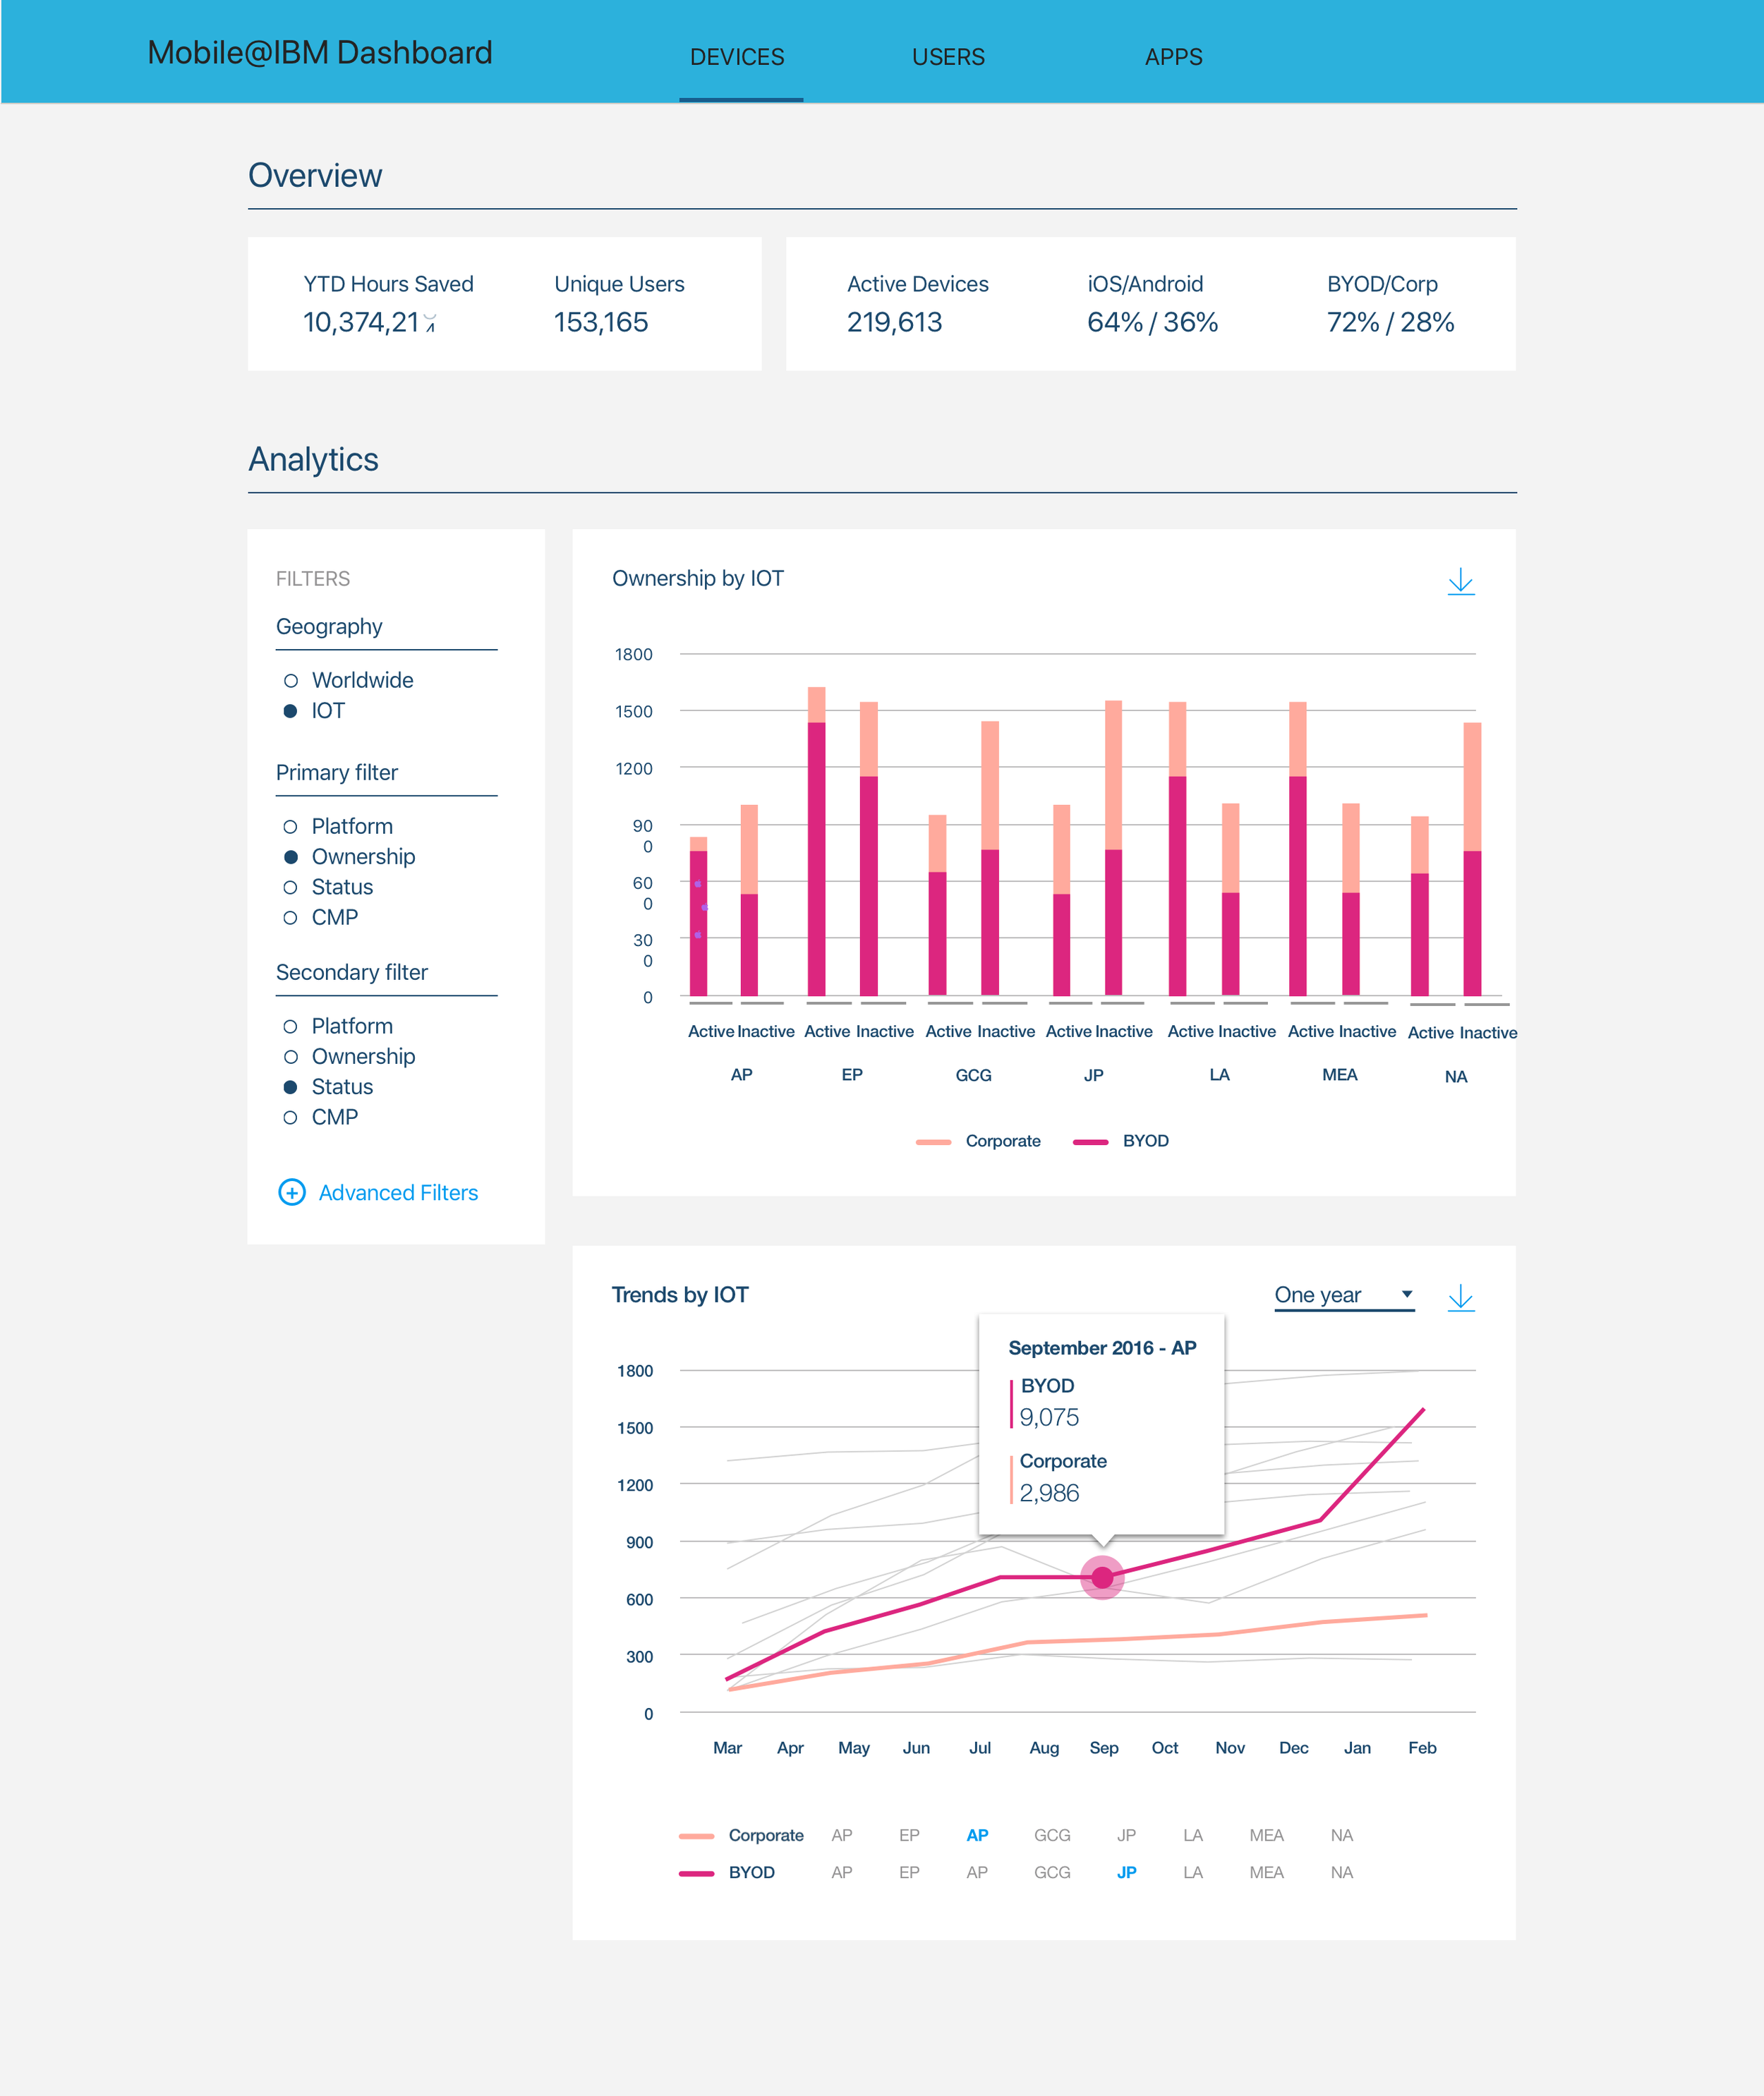This screenshot has height=2096, width=1764.
Task: Download the Ownership by IOT chart
Action: coord(1460,581)
